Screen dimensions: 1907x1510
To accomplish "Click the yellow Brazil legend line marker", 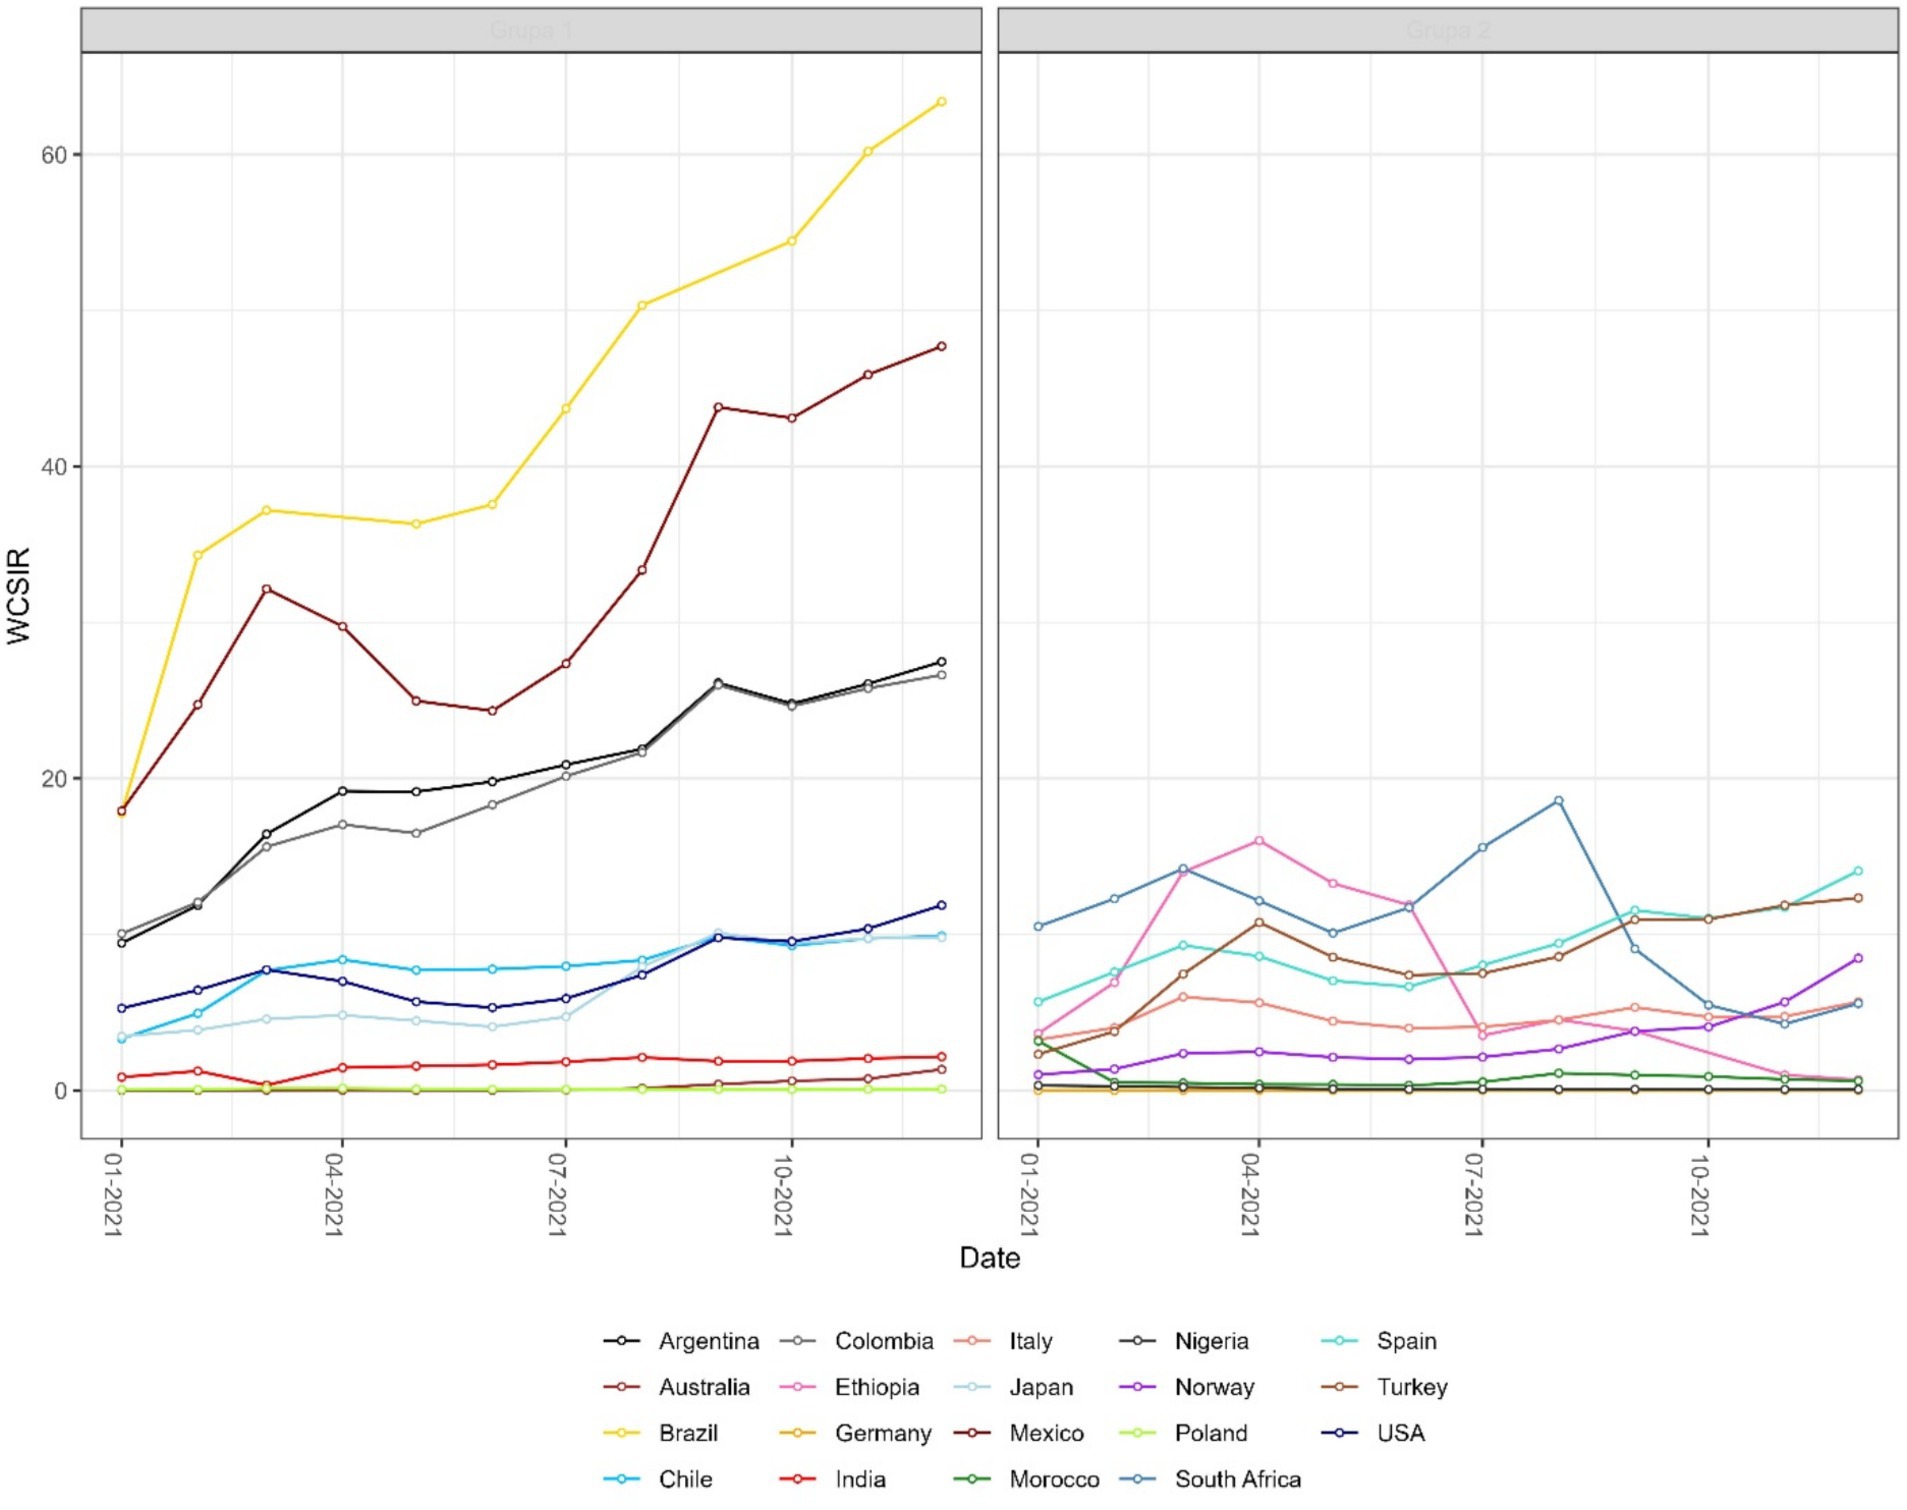I will tap(621, 1433).
